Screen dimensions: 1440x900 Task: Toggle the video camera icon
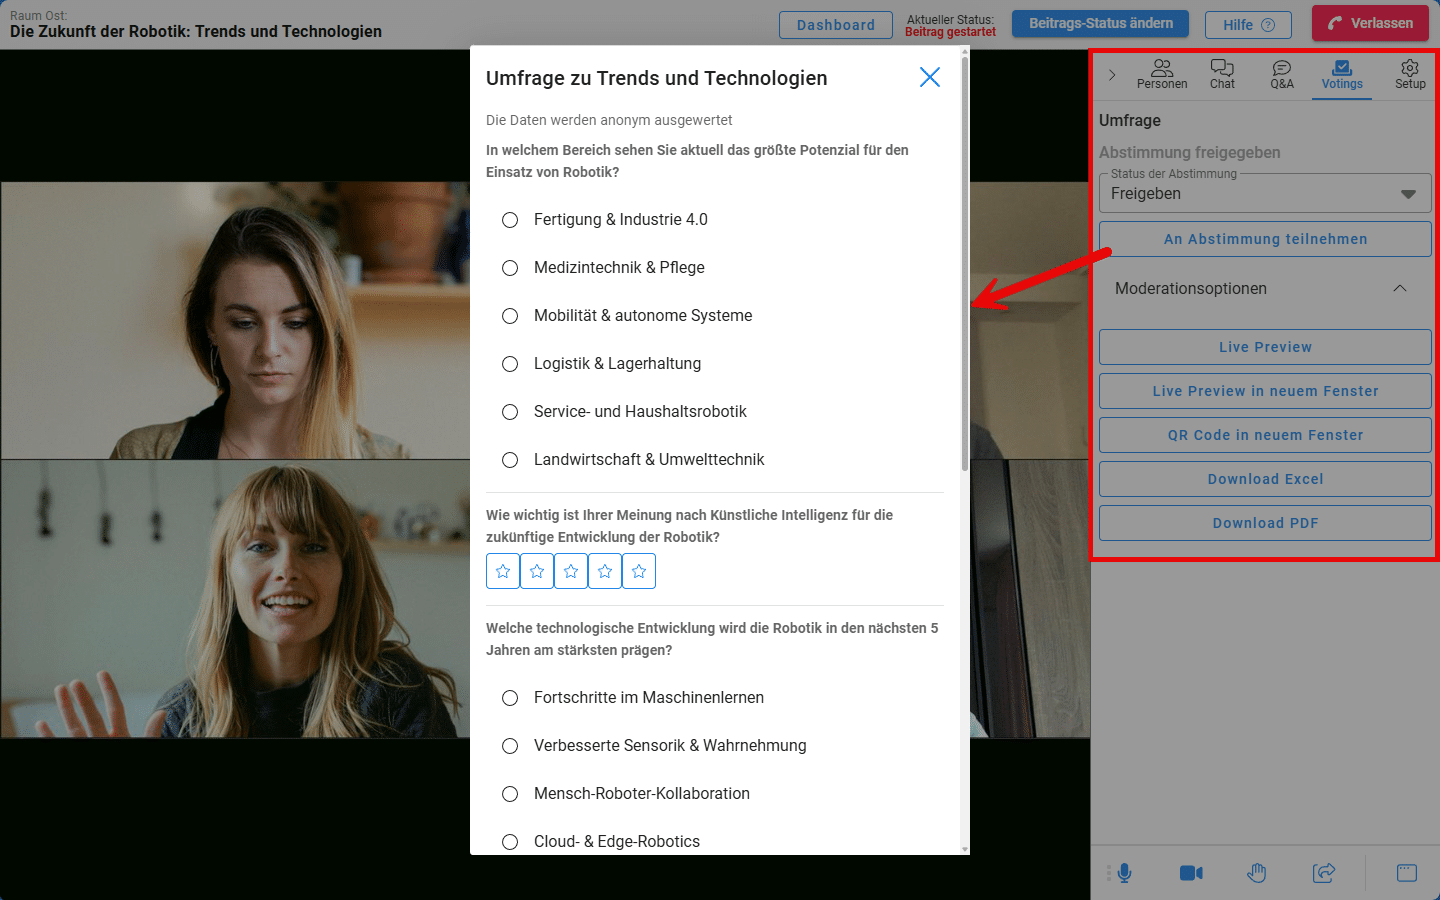click(x=1191, y=873)
